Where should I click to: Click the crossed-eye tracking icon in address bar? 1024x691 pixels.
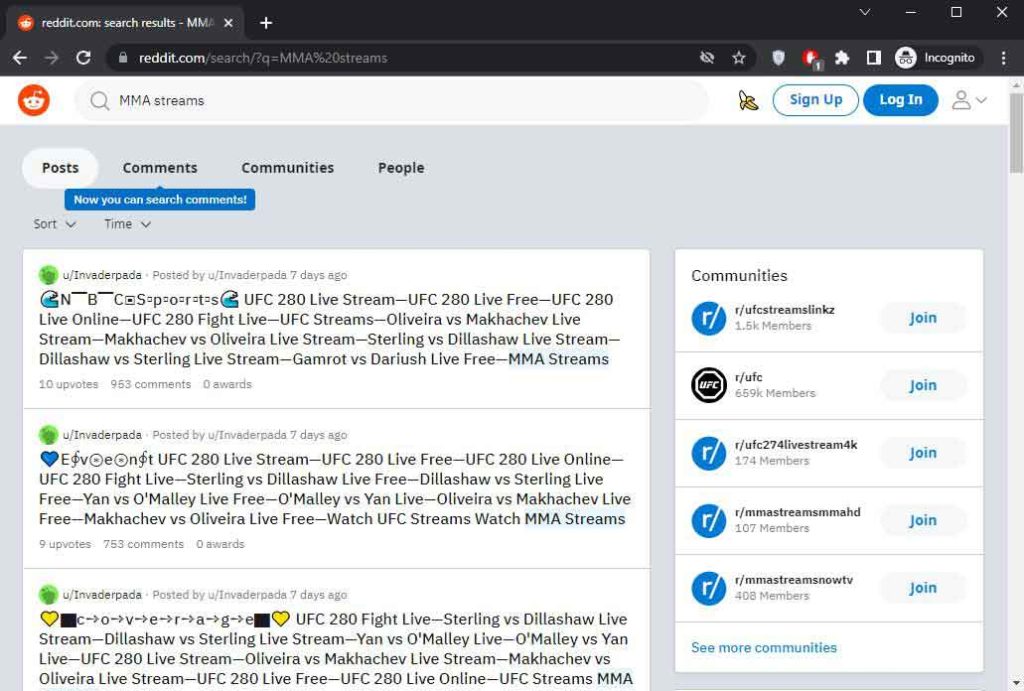coord(707,58)
